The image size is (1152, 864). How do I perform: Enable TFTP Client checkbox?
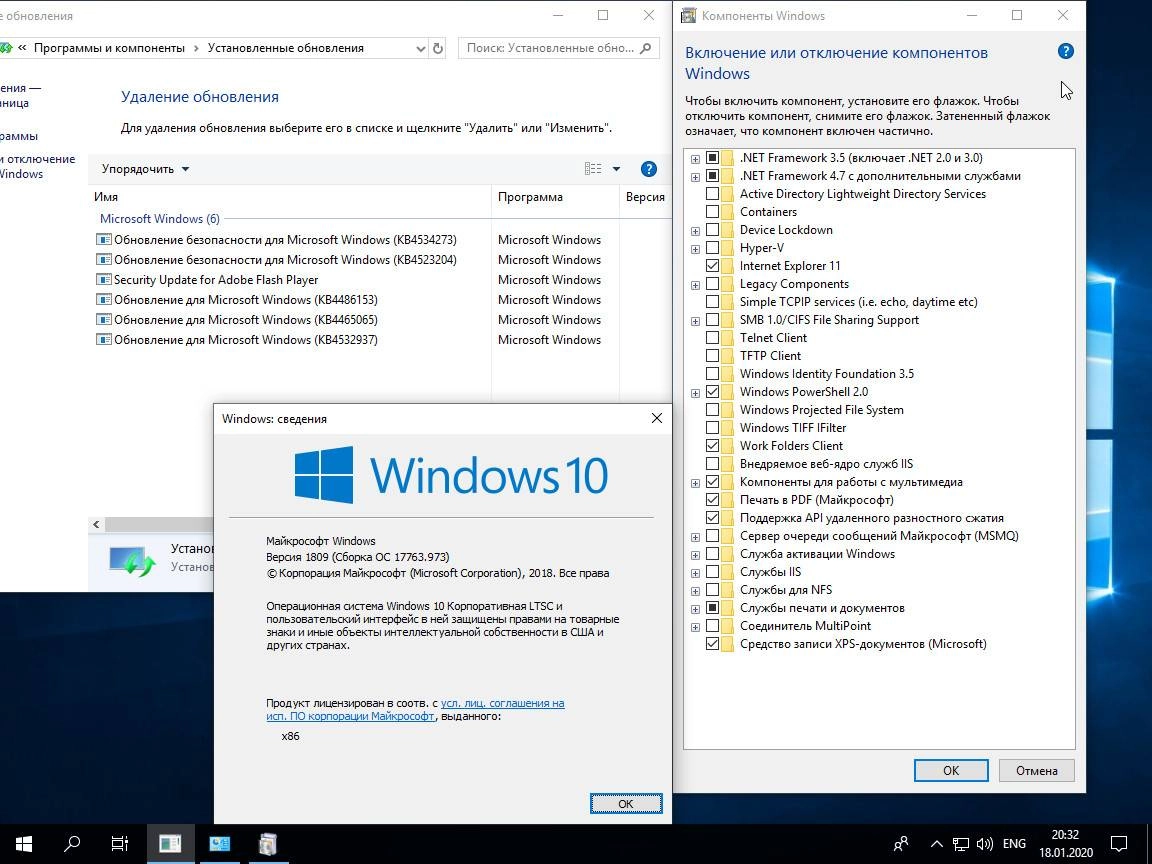pos(712,356)
